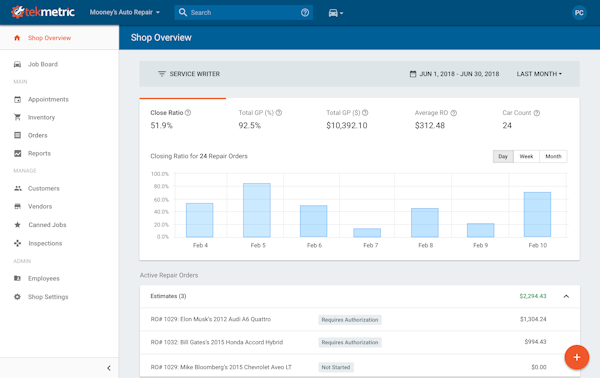Image resolution: width=600 pixels, height=378 pixels.
Task: Click Close Ratio help icon
Action: tap(188, 113)
